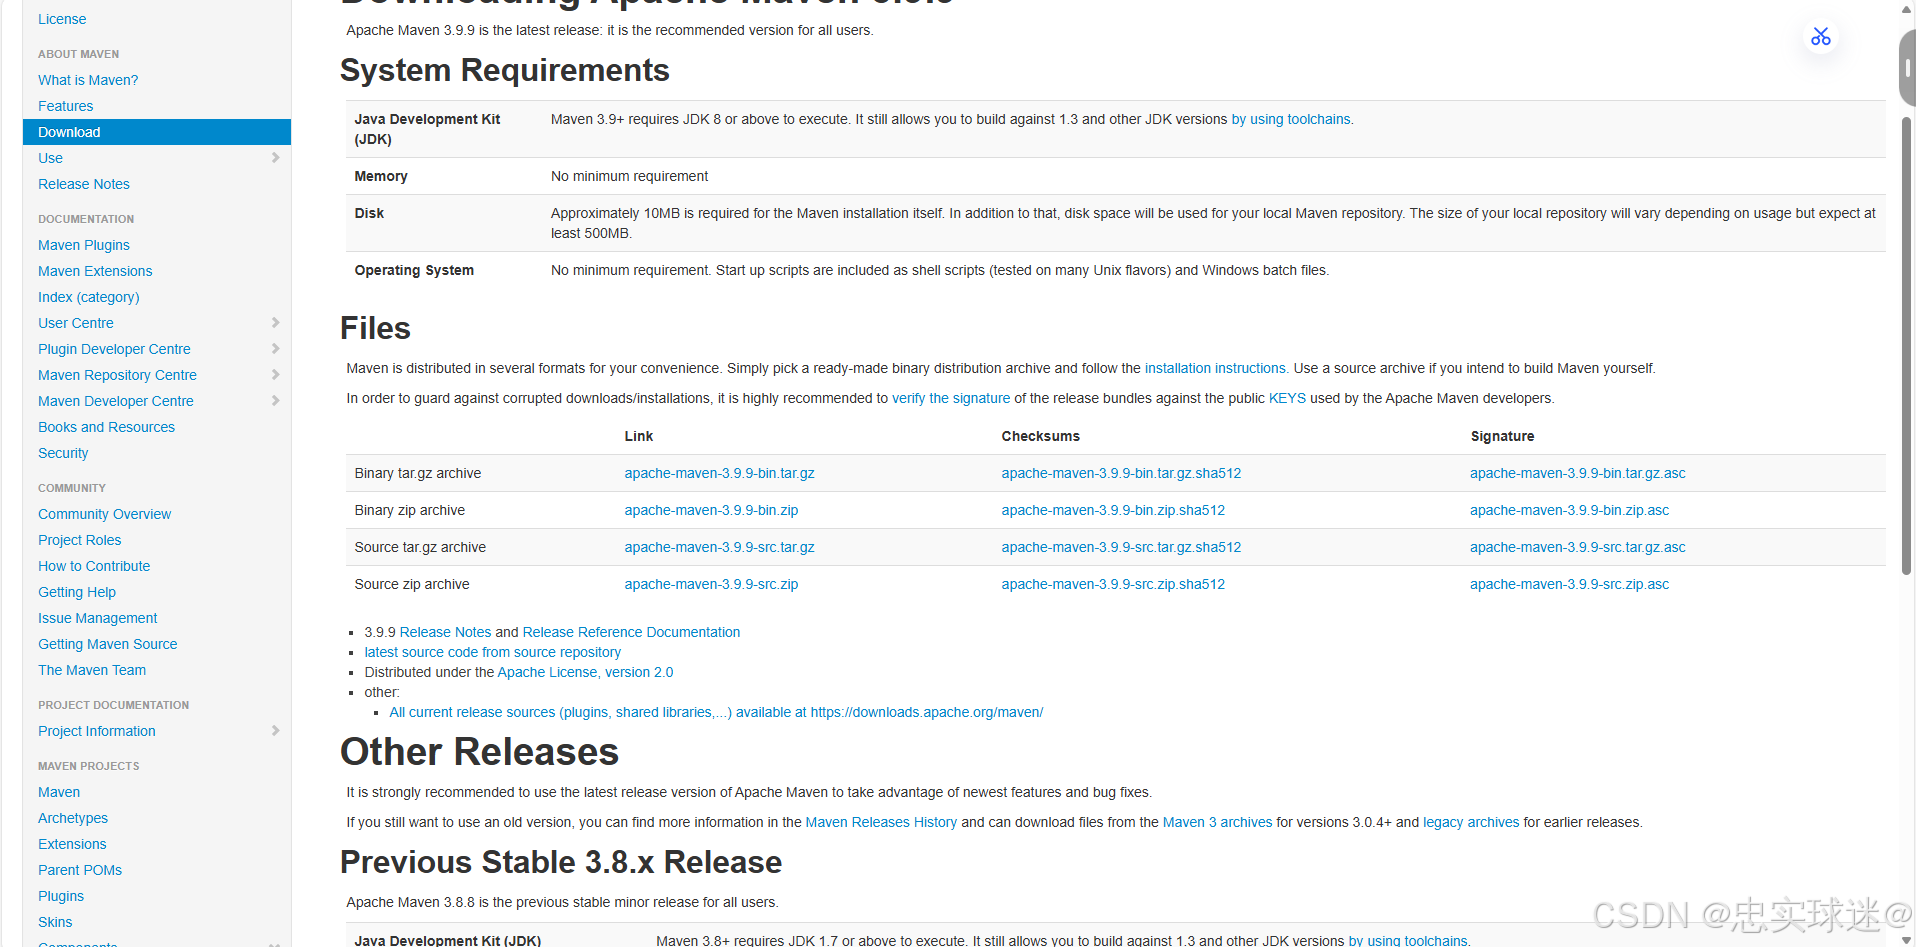Open What is Maven? page

pos(88,80)
